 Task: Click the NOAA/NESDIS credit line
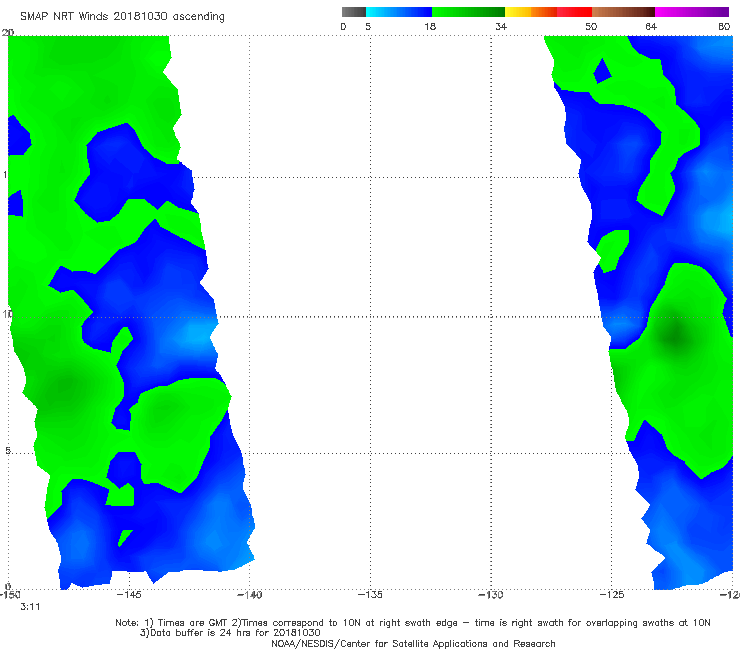click(413, 643)
